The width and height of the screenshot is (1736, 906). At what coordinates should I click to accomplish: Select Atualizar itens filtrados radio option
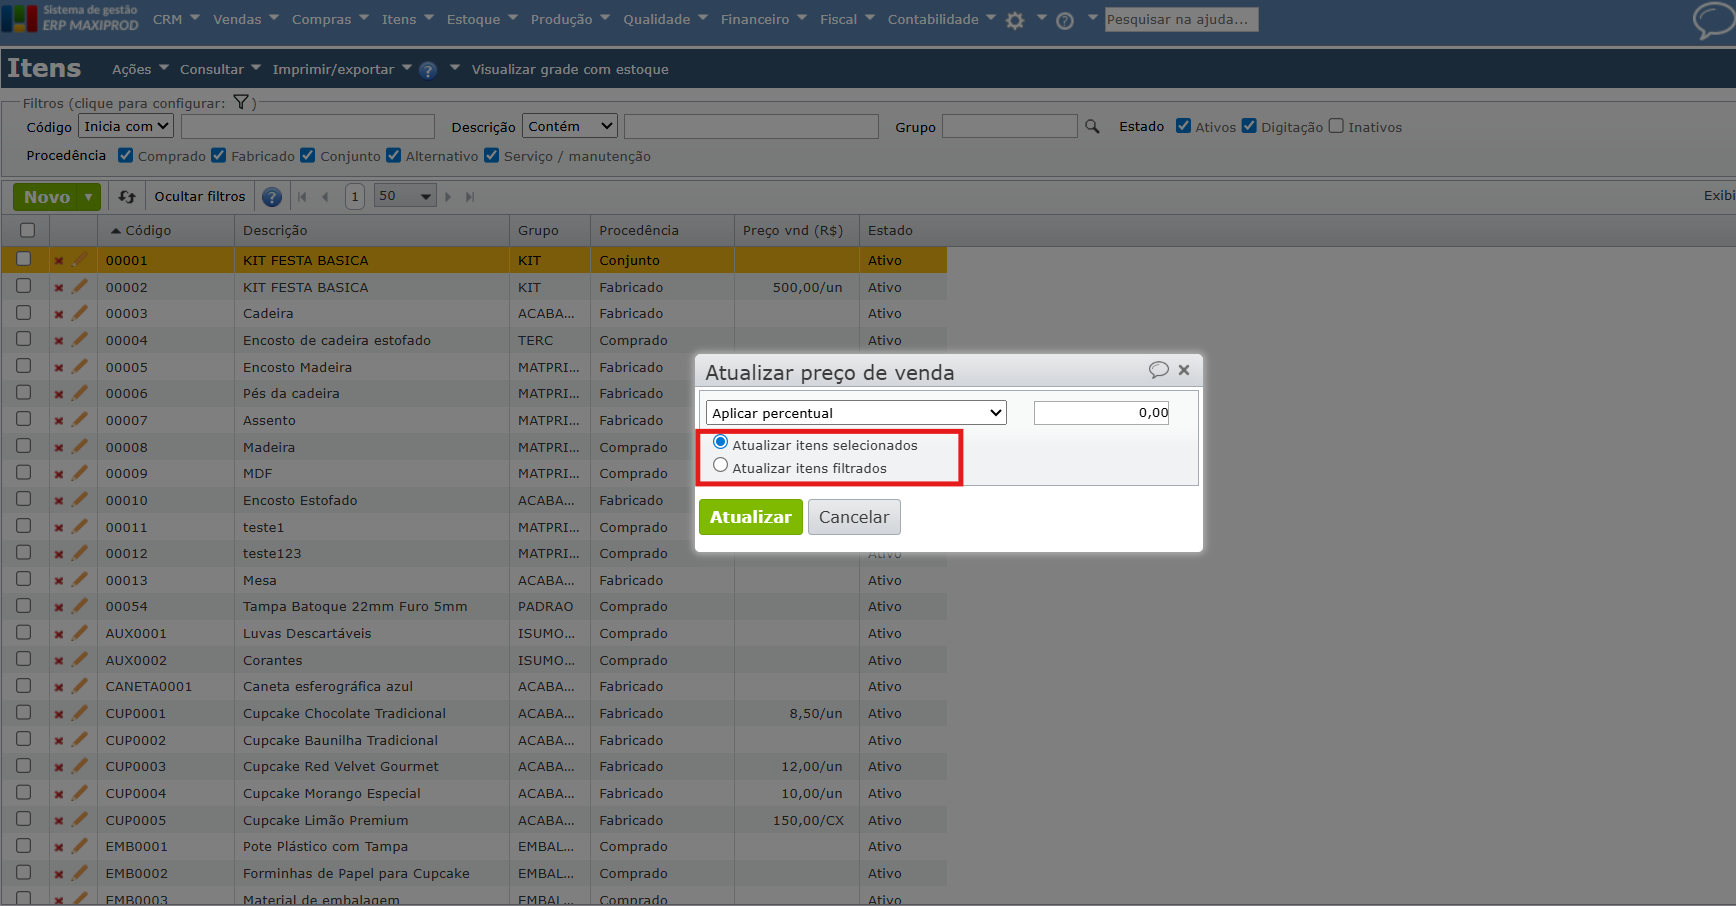[x=720, y=465]
